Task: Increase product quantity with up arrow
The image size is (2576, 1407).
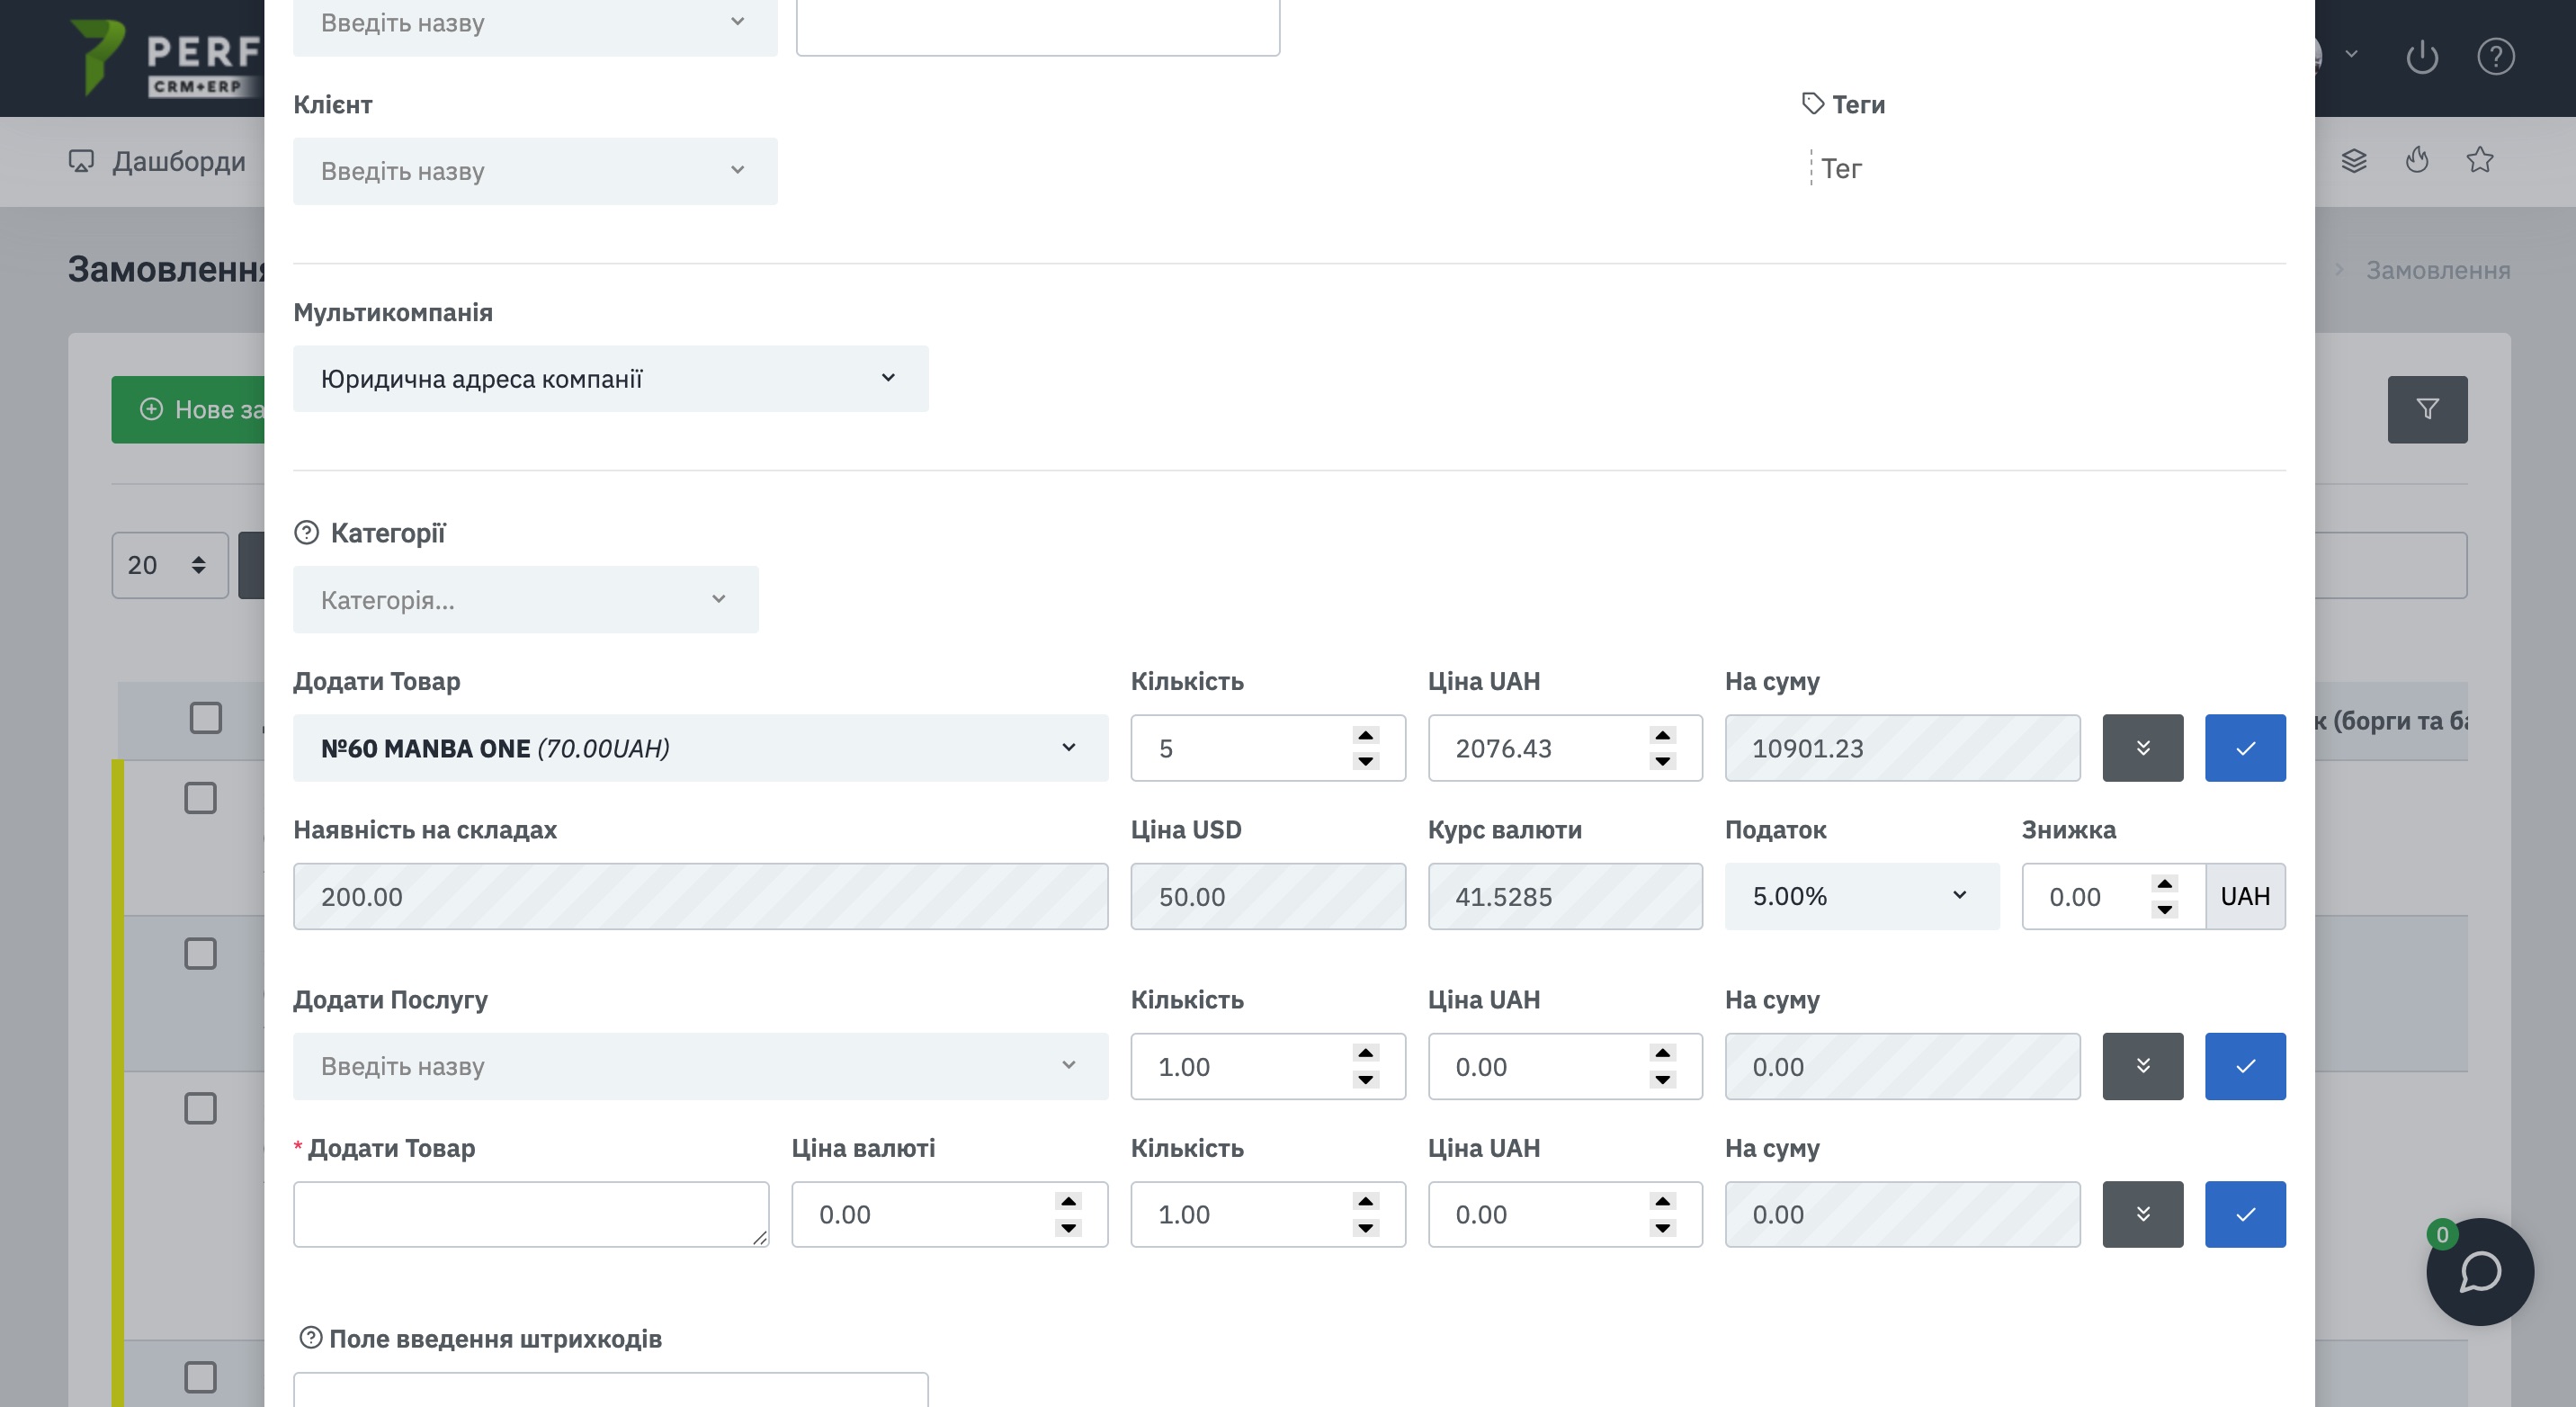Action: 1365,735
